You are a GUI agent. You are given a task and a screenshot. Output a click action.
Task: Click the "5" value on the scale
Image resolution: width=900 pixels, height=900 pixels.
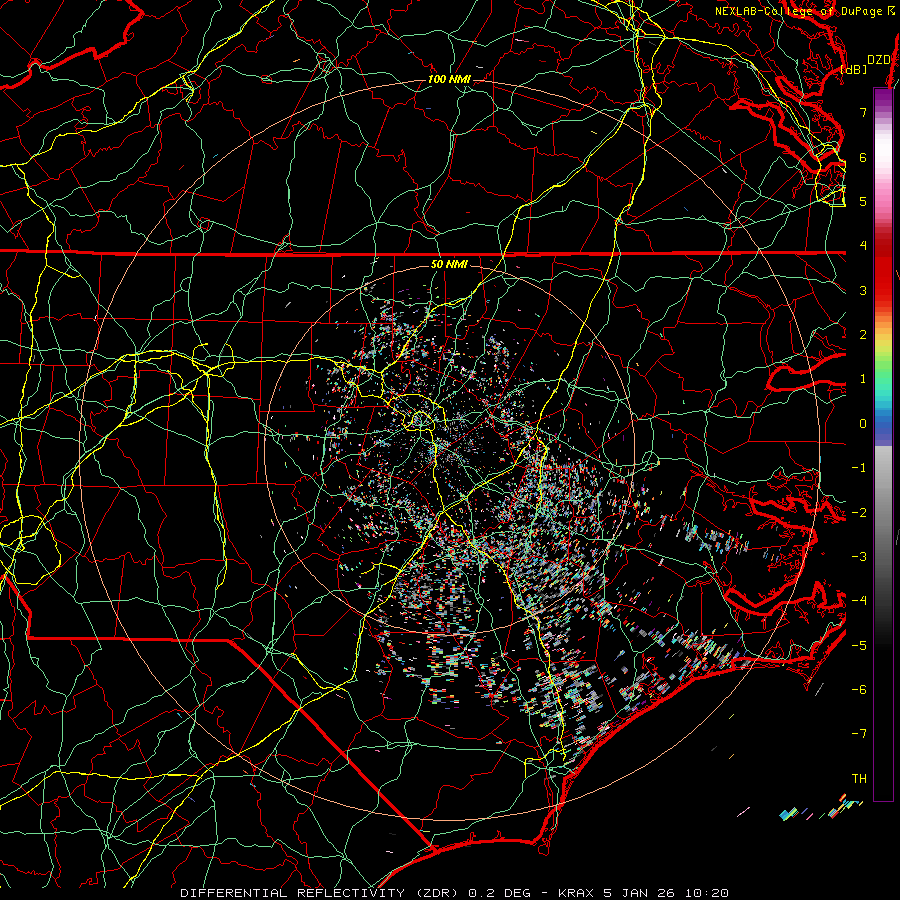tap(863, 201)
